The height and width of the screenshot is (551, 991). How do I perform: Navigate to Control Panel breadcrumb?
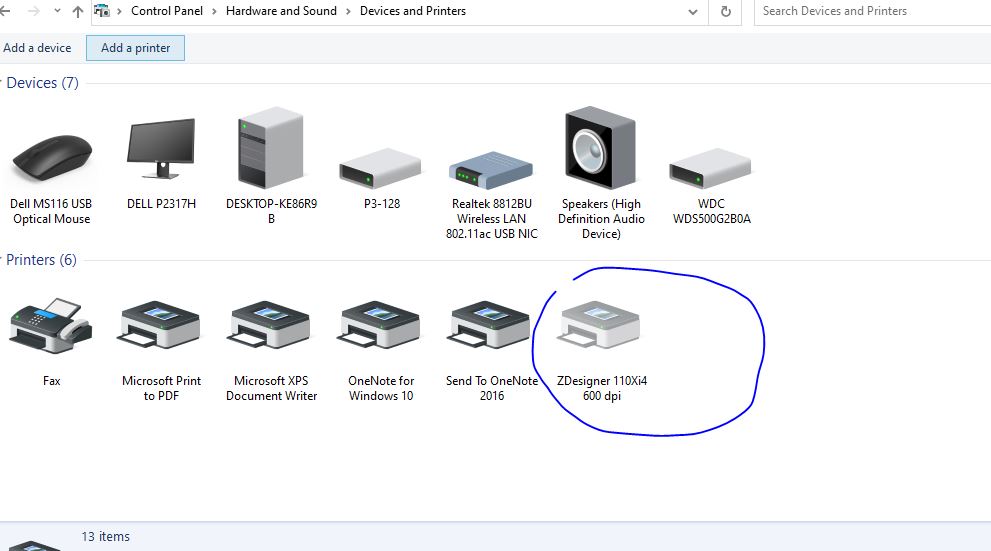tap(167, 11)
